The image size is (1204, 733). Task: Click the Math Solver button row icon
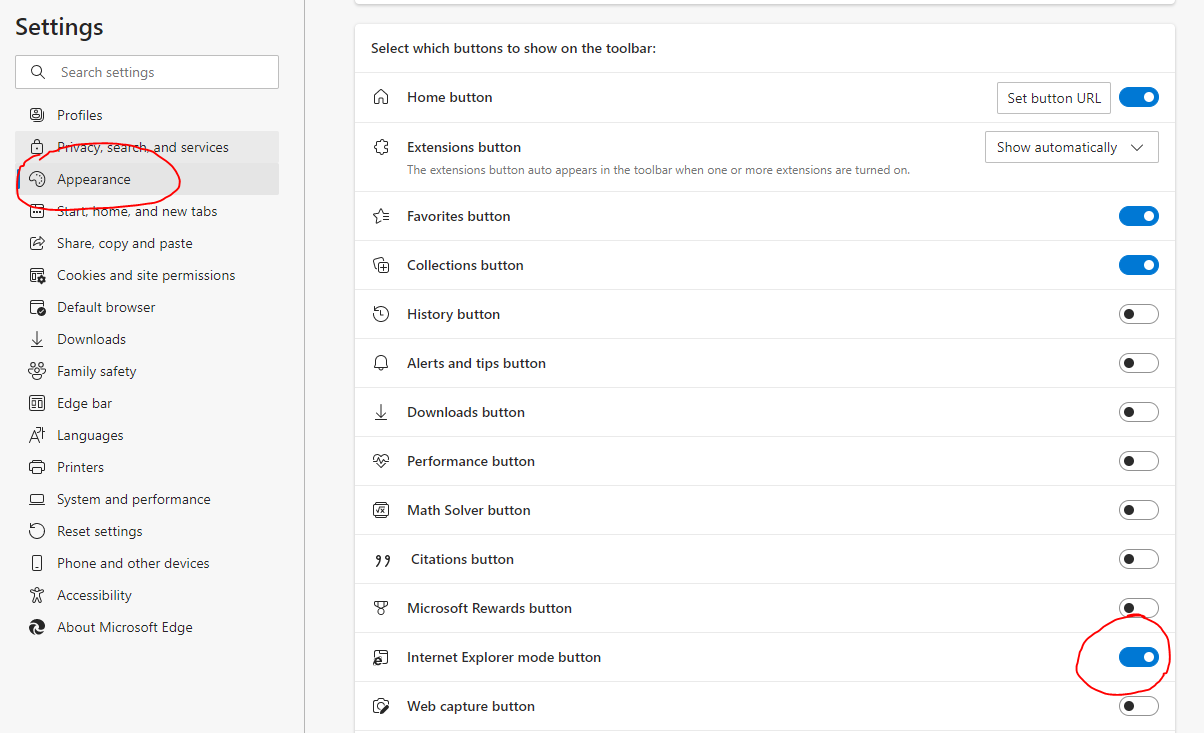(x=380, y=510)
